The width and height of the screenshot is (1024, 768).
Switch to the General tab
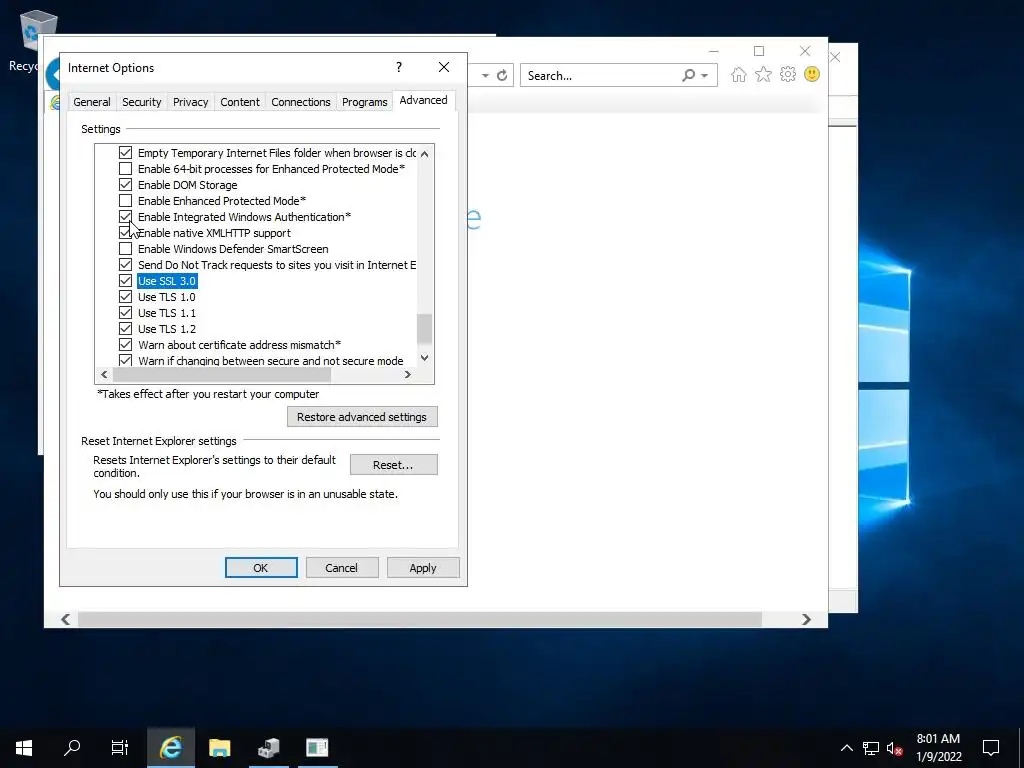tap(91, 102)
